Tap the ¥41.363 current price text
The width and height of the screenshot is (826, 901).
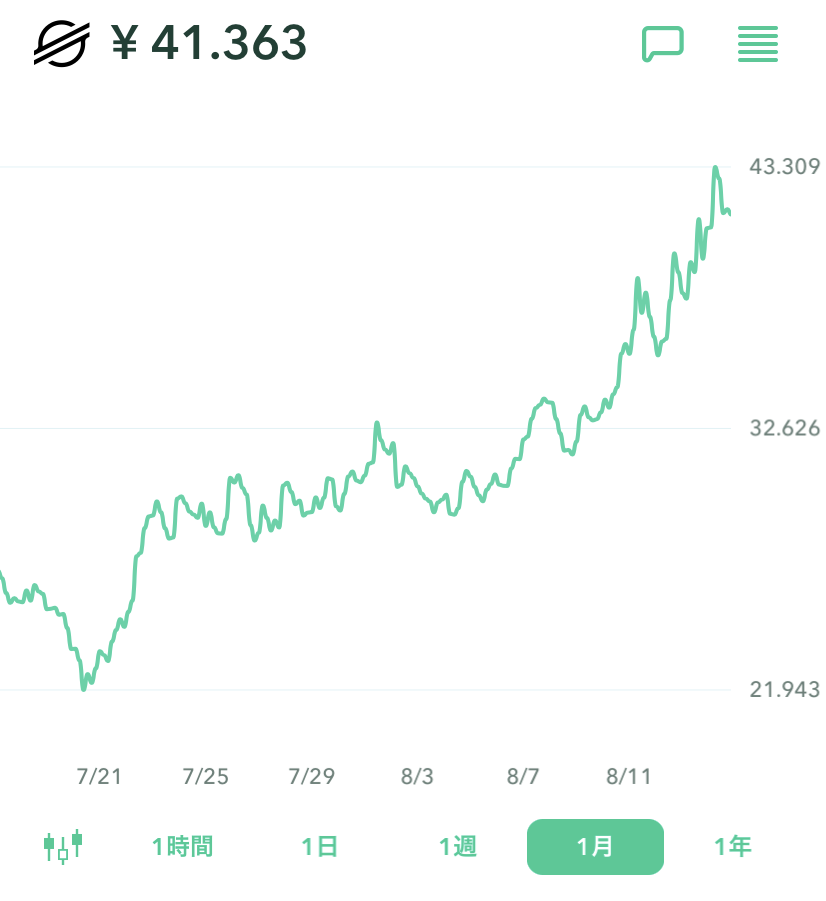point(210,43)
